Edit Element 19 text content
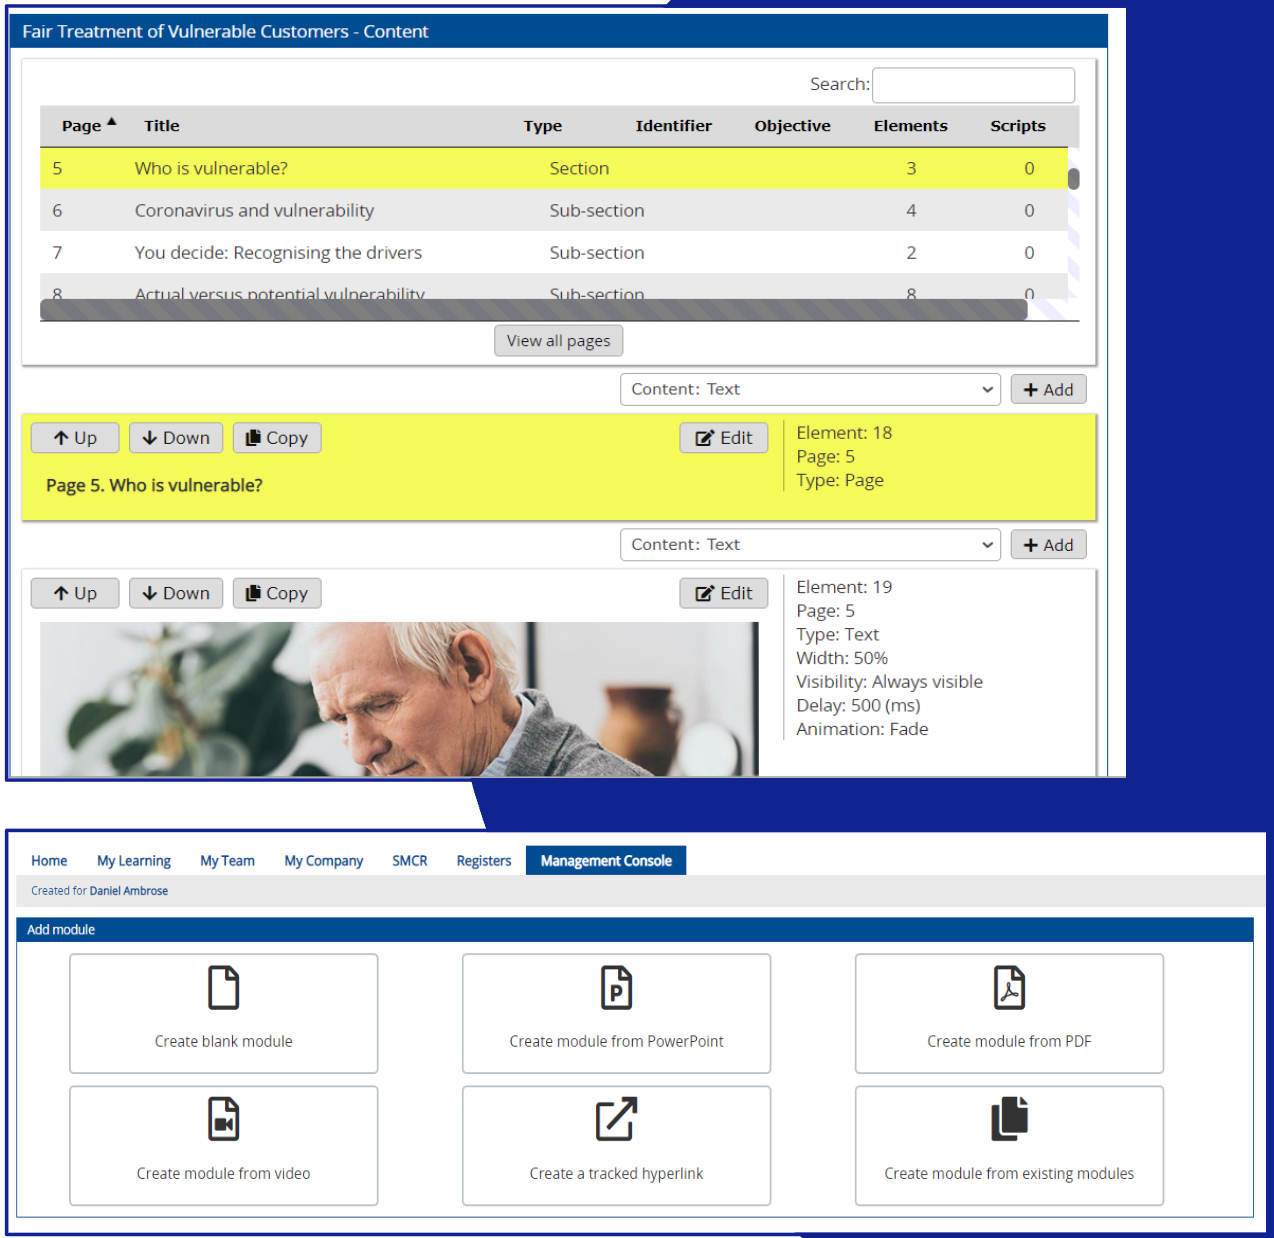 [724, 593]
